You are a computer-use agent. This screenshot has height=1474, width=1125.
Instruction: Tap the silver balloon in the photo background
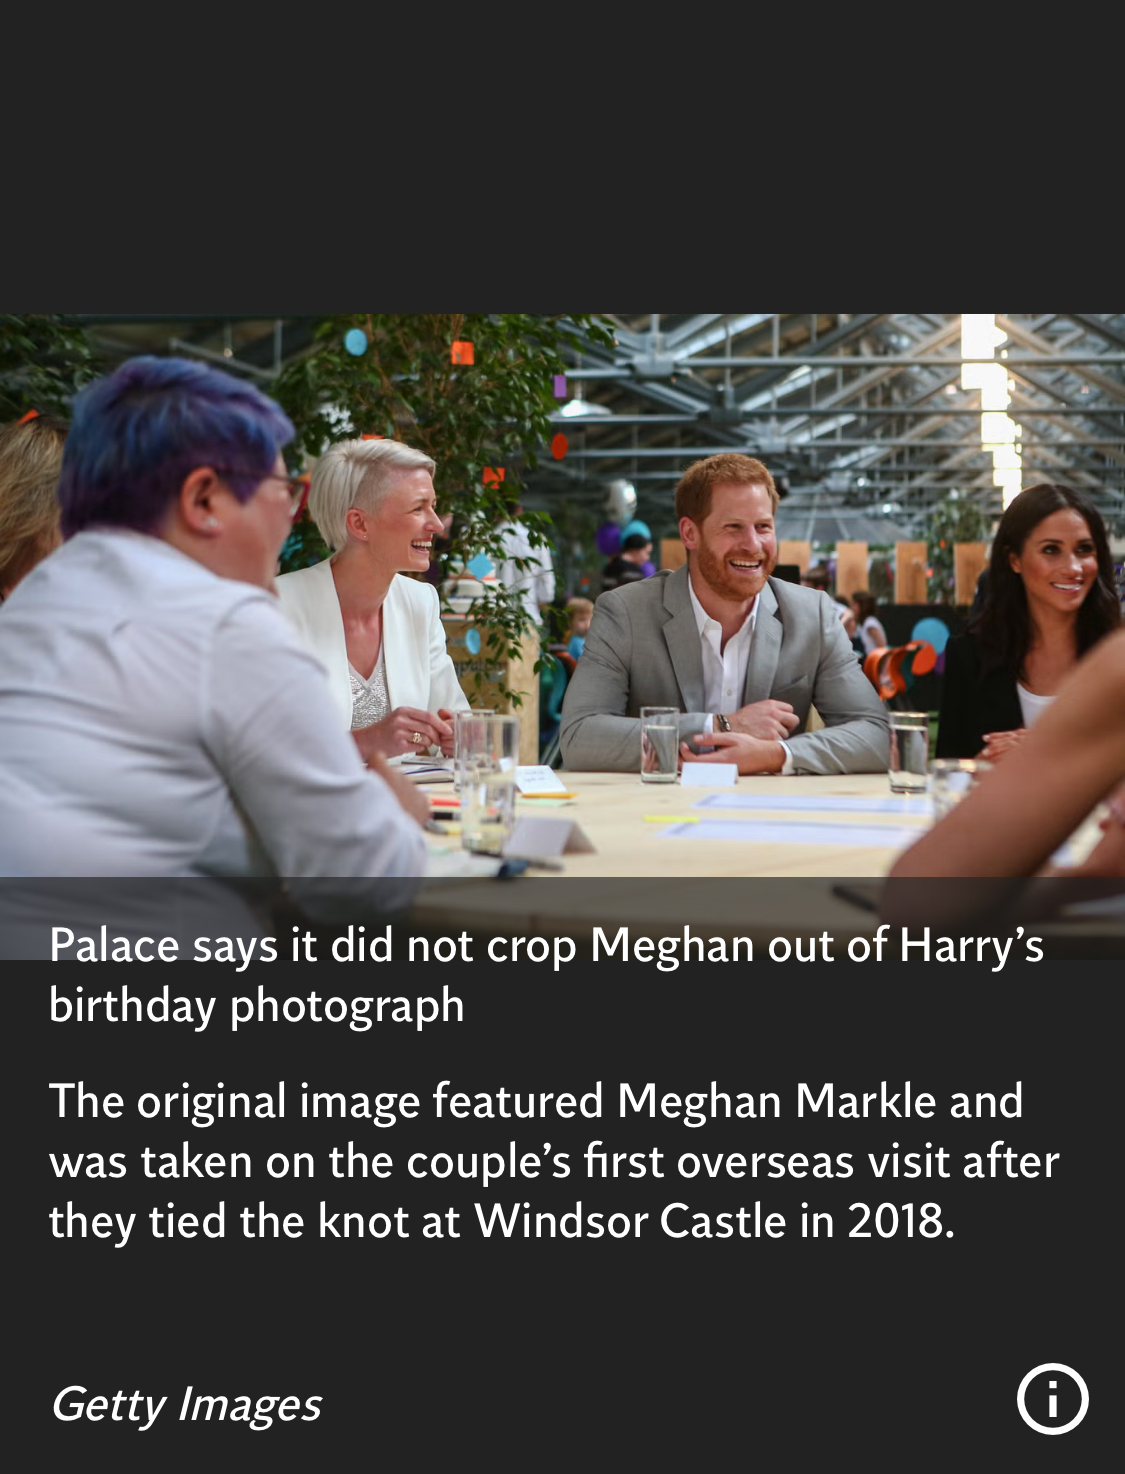click(620, 500)
